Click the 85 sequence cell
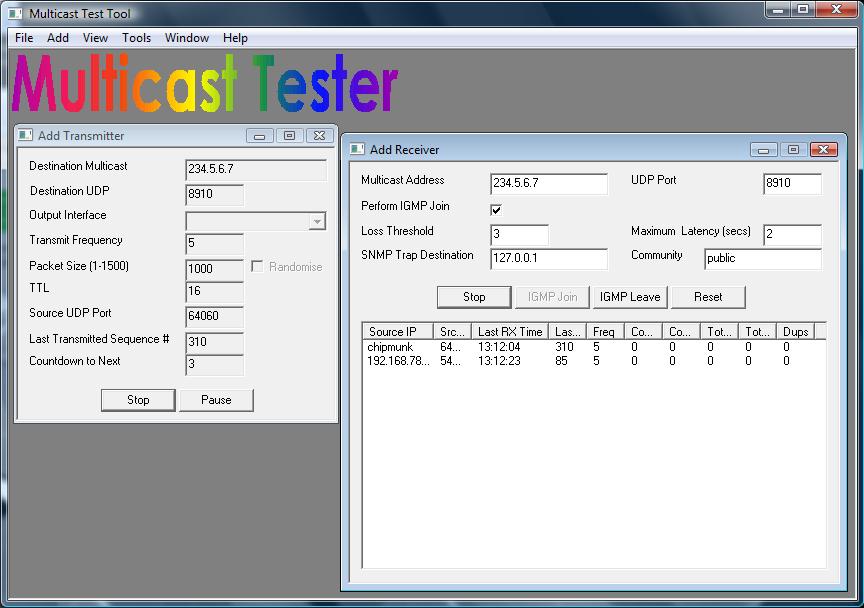Viewport: 864px width, 608px height. pyautogui.click(x=561, y=361)
